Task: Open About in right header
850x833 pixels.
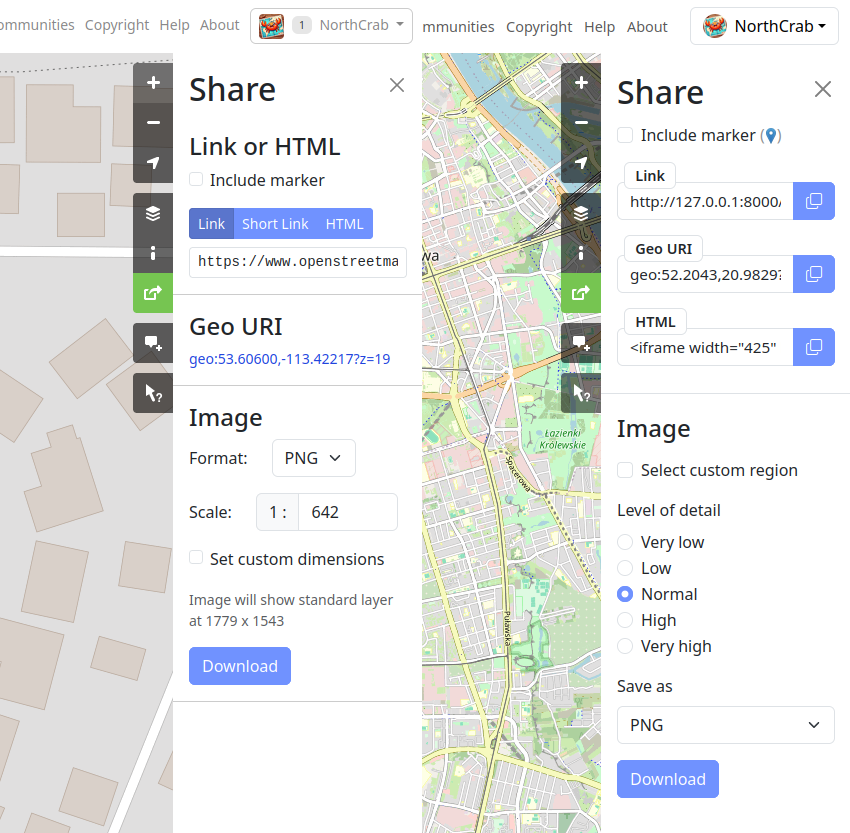Action: click(x=647, y=27)
